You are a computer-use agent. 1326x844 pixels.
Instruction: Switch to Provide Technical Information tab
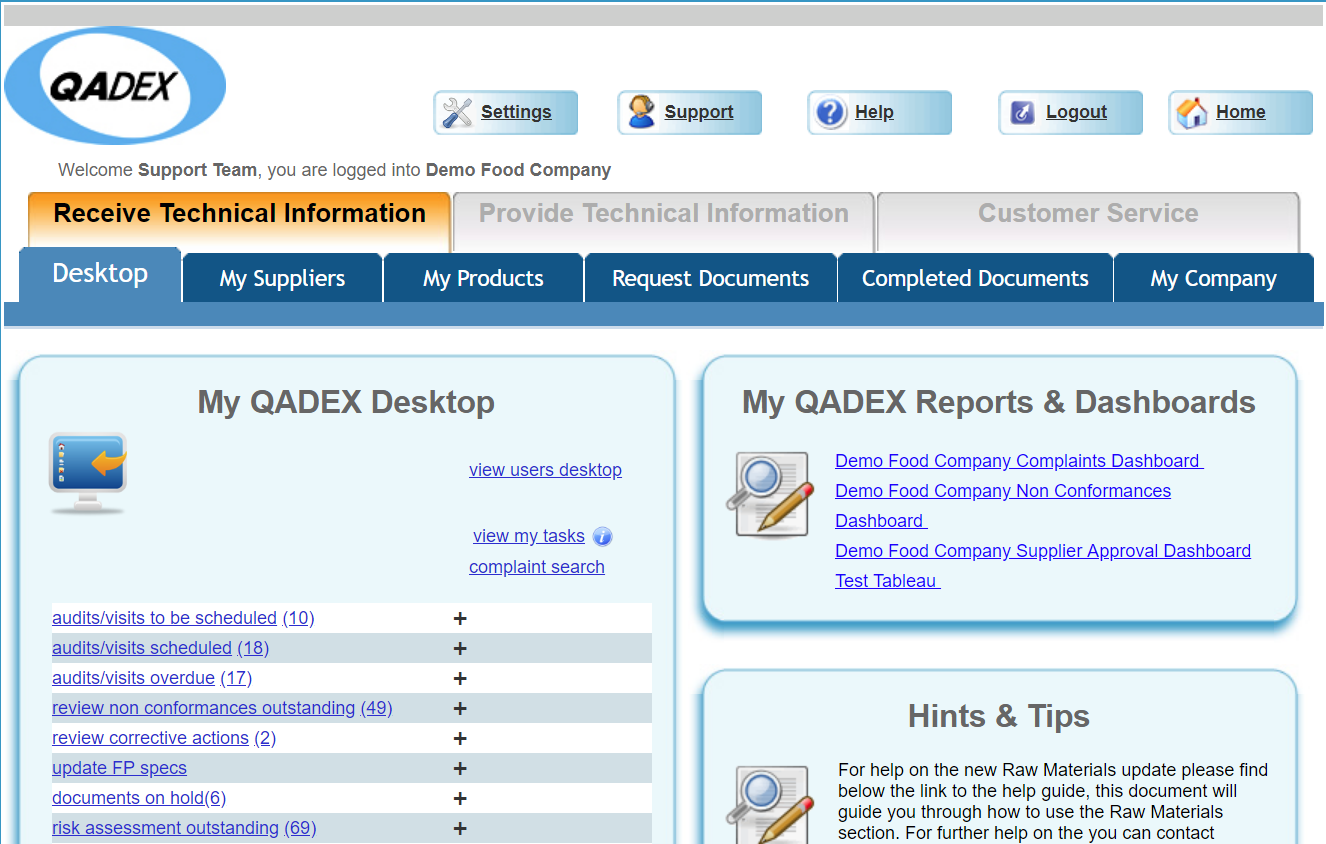coord(664,222)
